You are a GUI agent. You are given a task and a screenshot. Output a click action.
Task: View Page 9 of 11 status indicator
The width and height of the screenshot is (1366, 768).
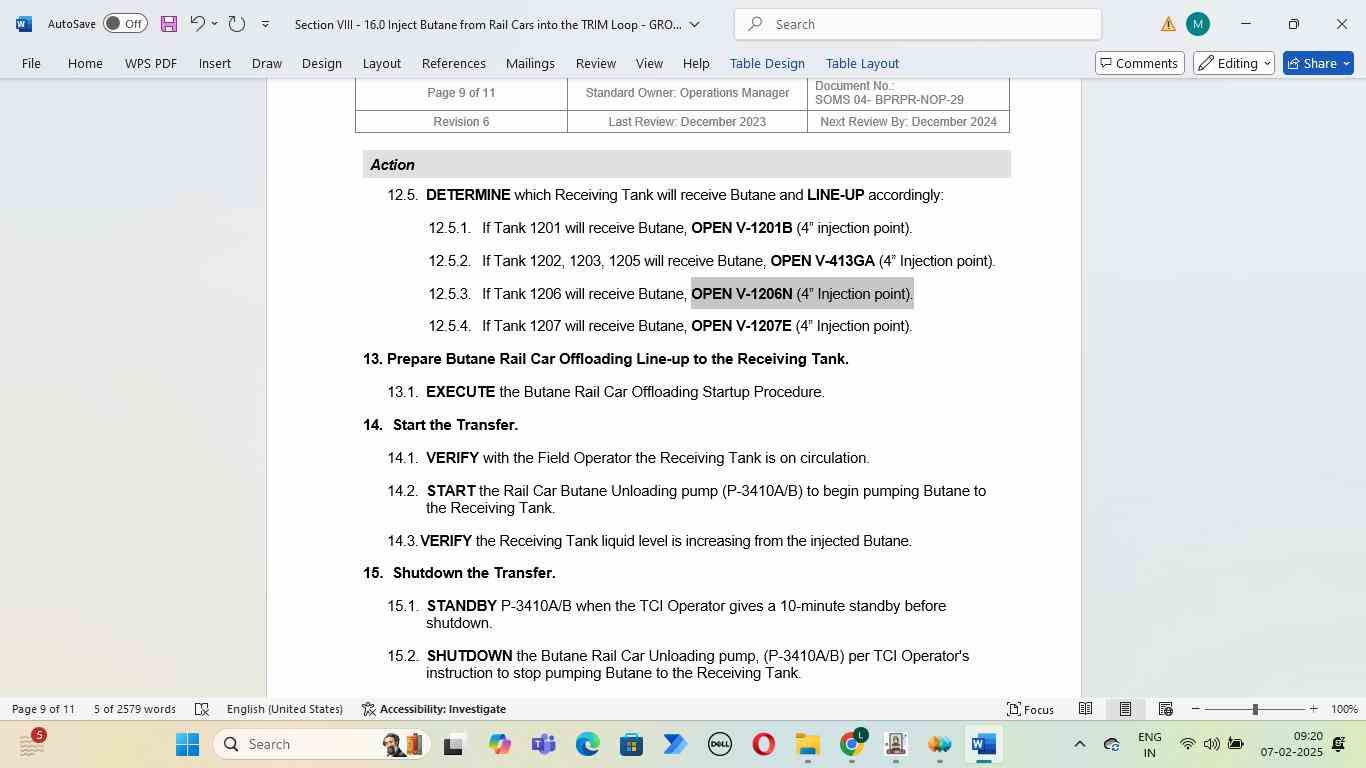pyautogui.click(x=43, y=709)
